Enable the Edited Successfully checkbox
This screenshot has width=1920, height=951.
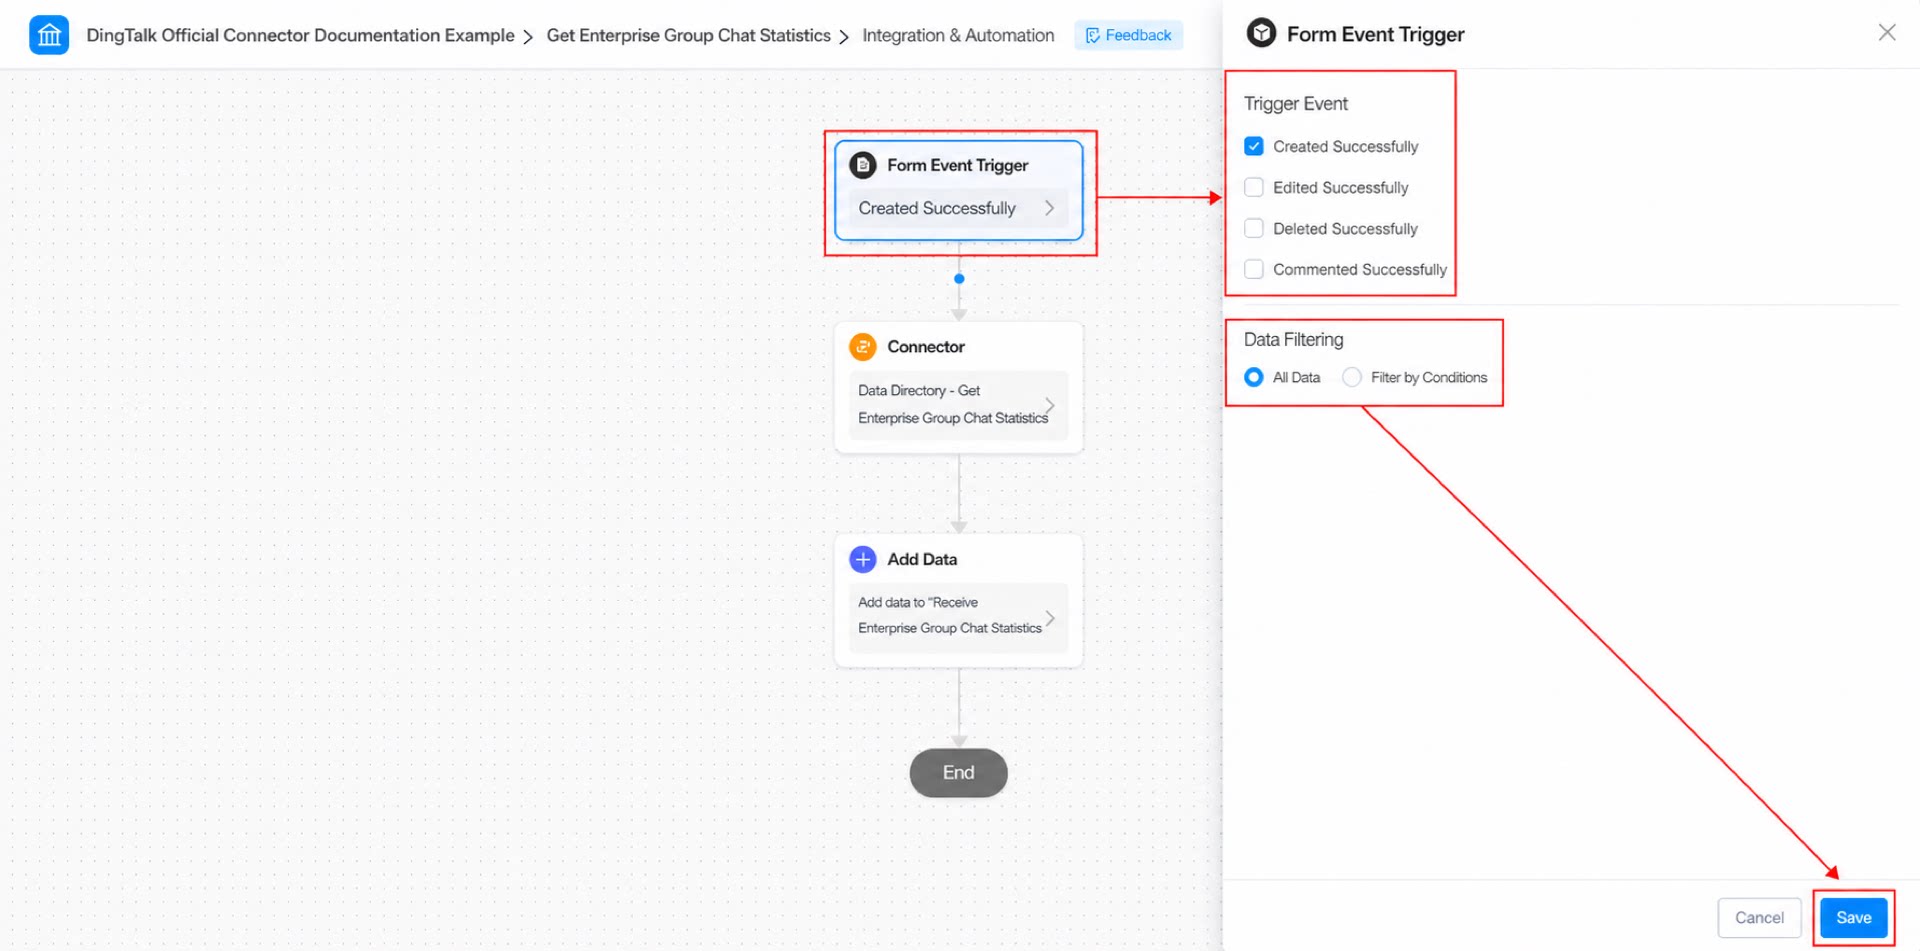1254,187
